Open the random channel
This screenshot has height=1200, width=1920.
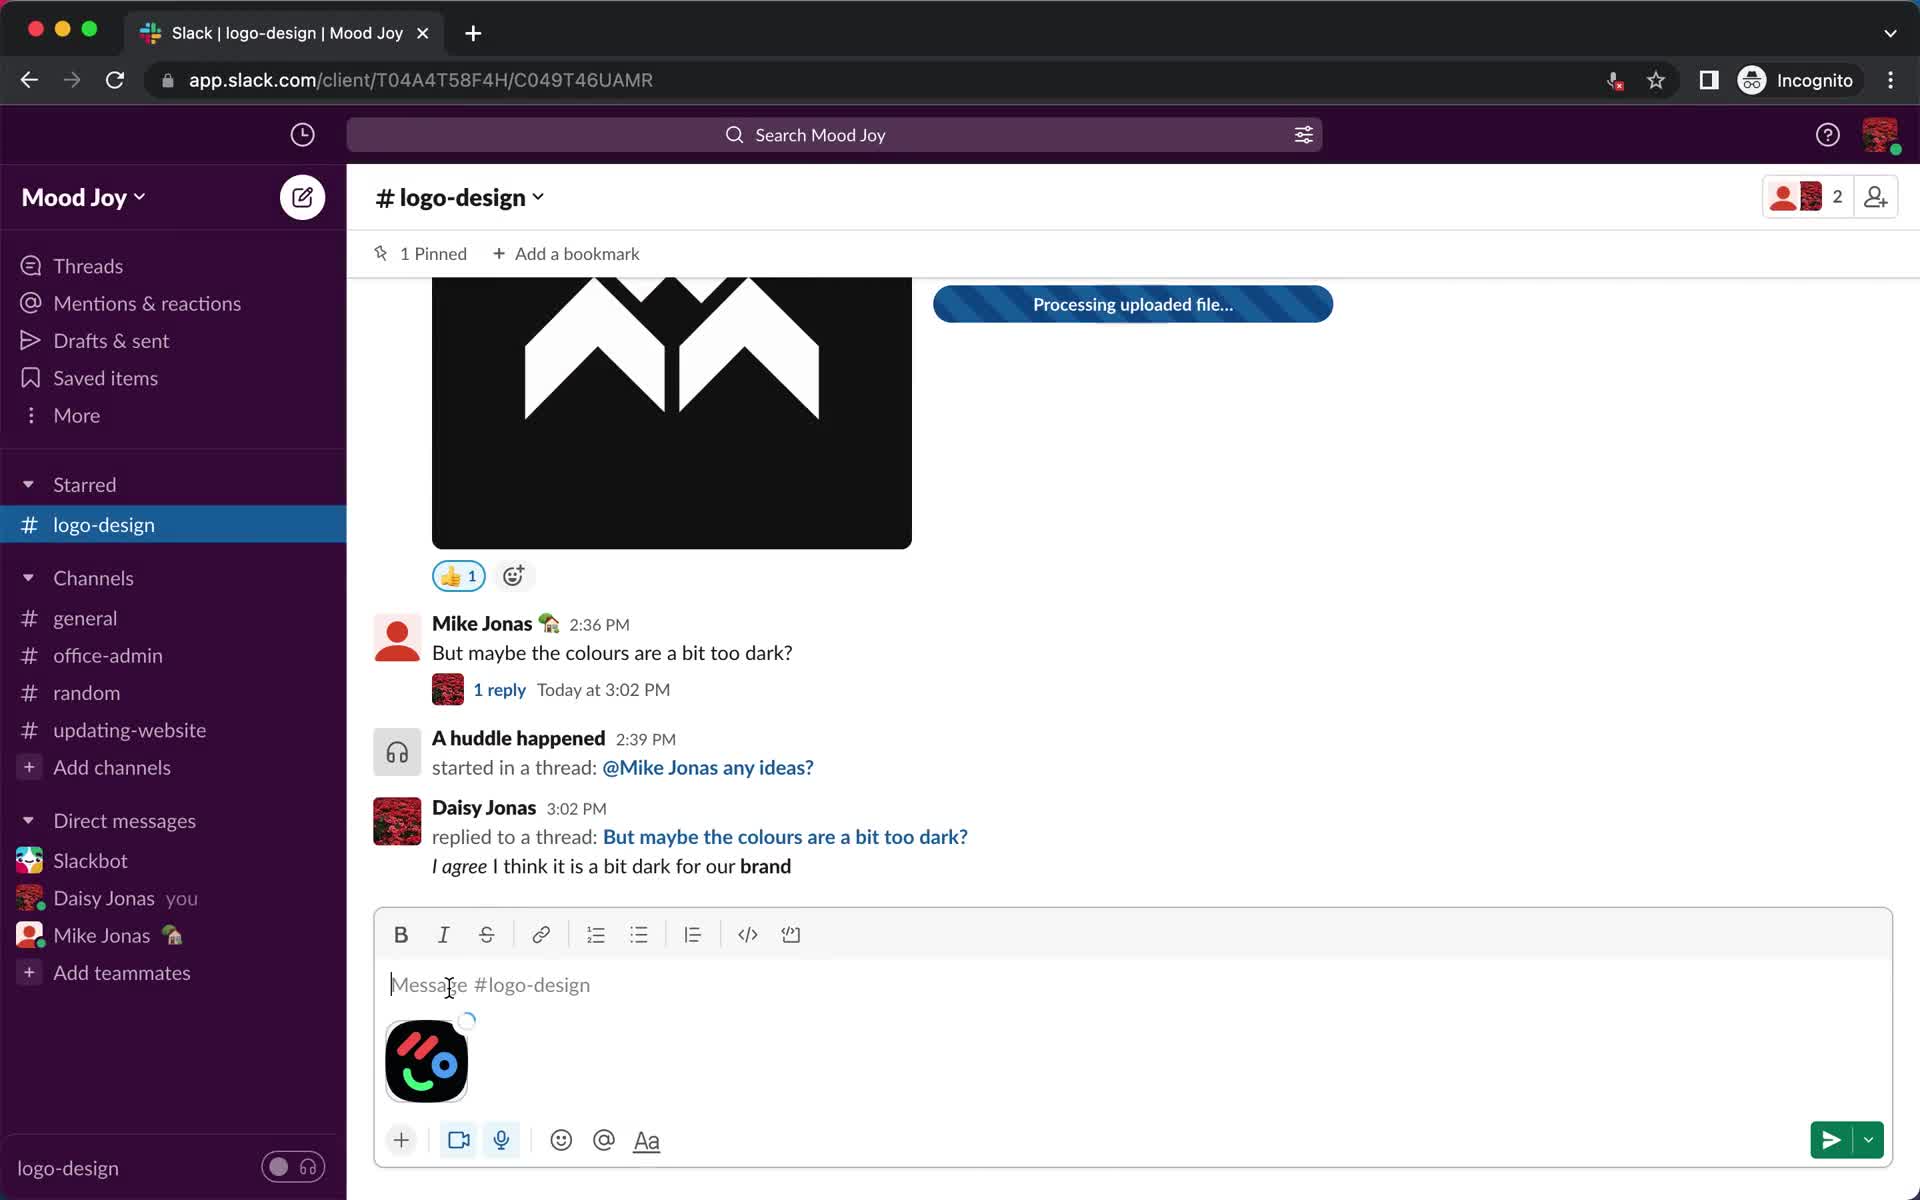pyautogui.click(x=84, y=691)
